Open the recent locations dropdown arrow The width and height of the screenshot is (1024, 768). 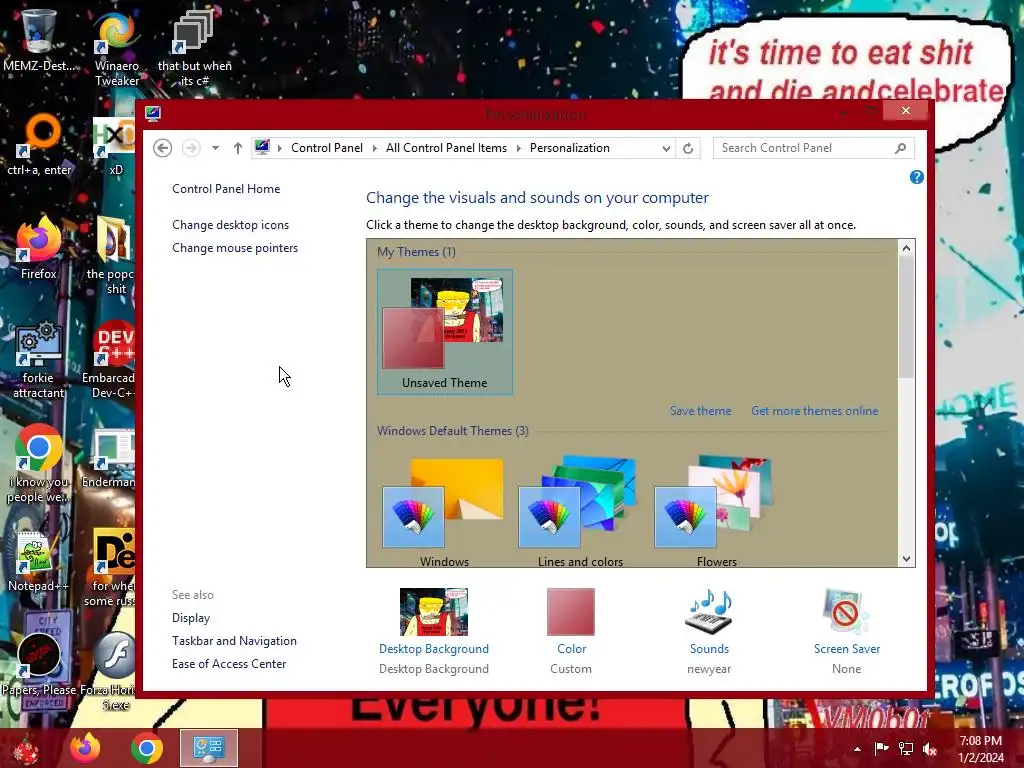[x=215, y=148]
